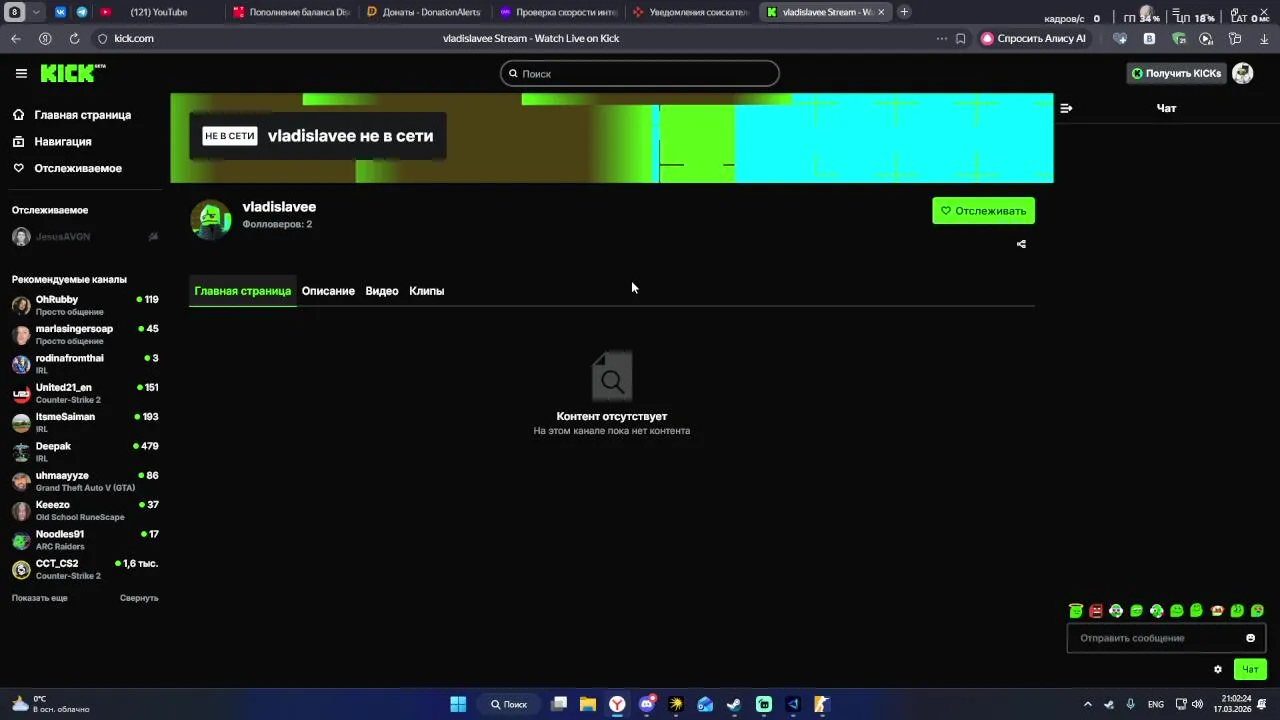Open the Kick hamburger menu

coord(21,73)
